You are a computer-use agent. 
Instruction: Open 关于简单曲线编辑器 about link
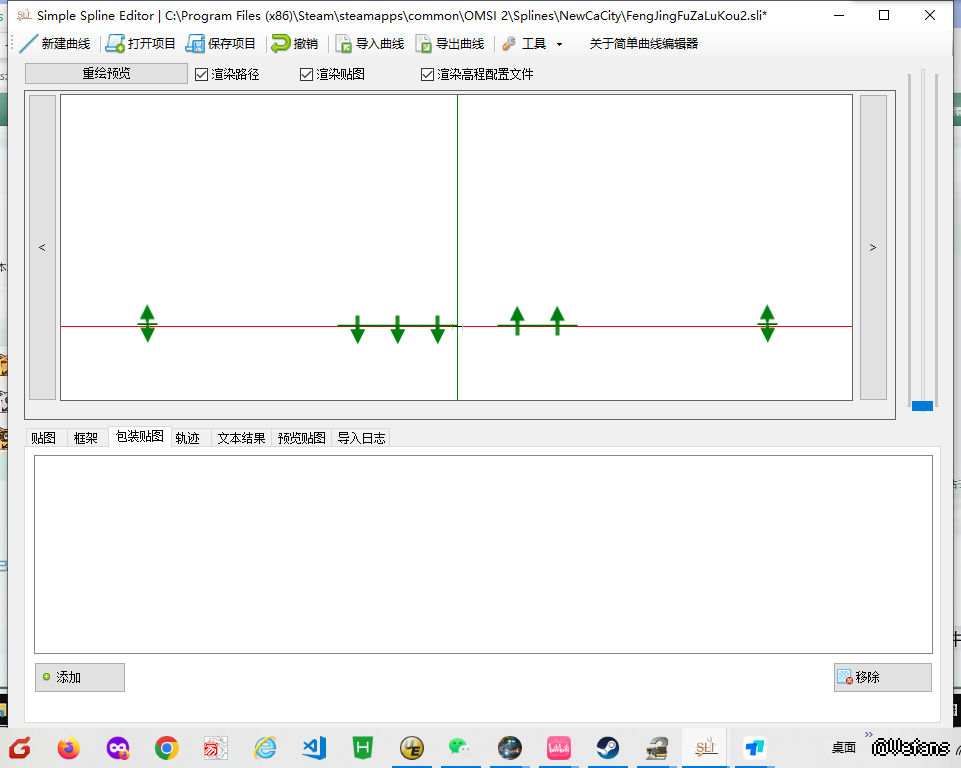[643, 44]
